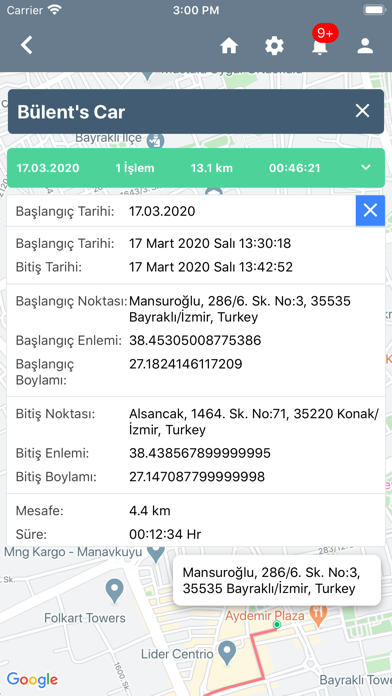Tap the Folkart Towers map pin

pos(115,591)
